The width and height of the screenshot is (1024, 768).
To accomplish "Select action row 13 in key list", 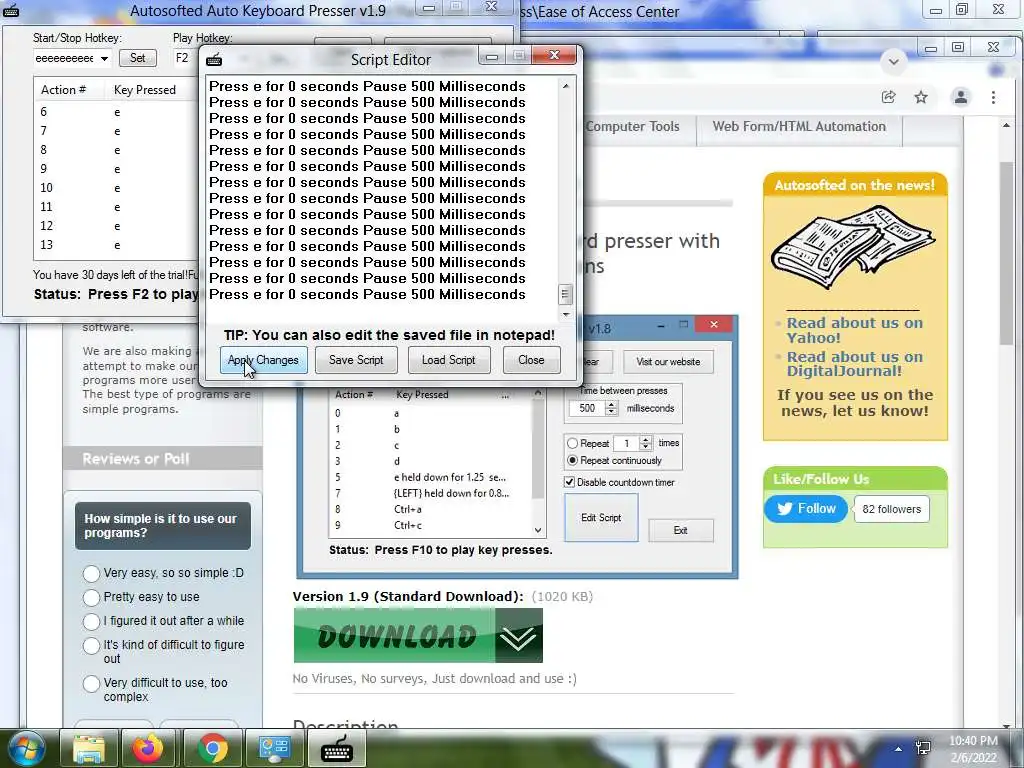I will (114, 245).
